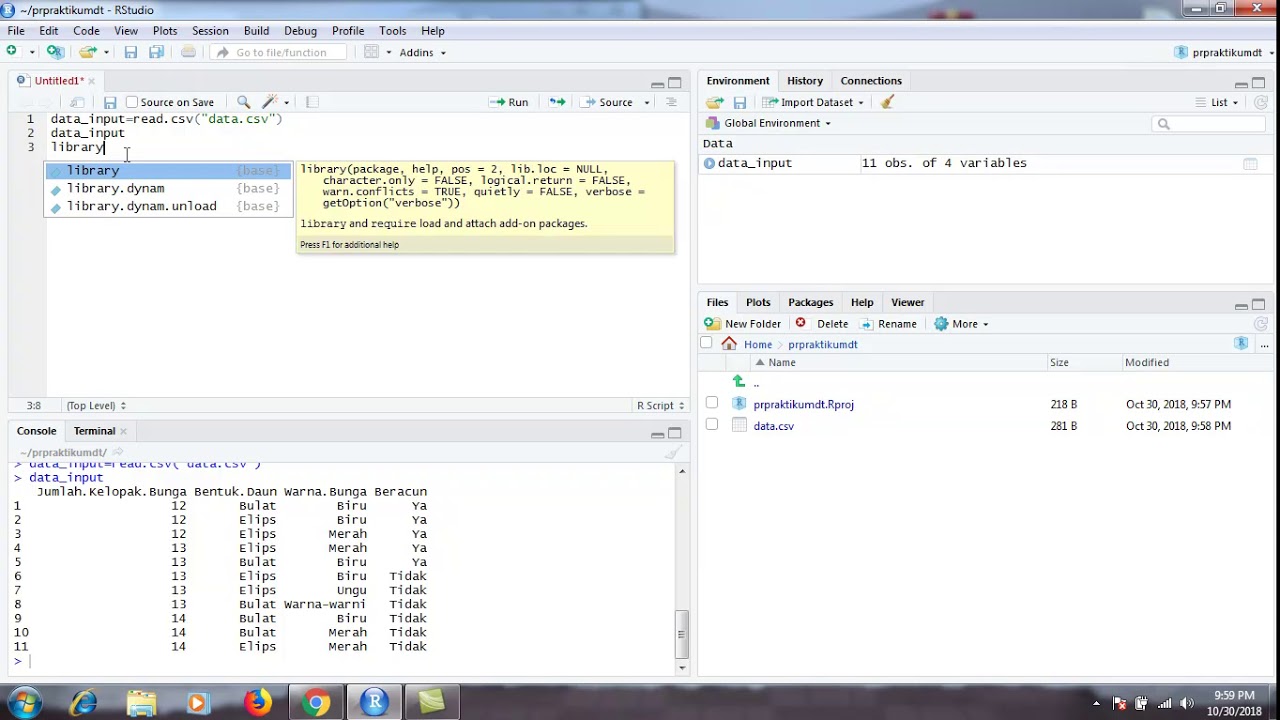Open the prpraktikumdt.Rproj file link
The image size is (1280, 720).
[803, 404]
